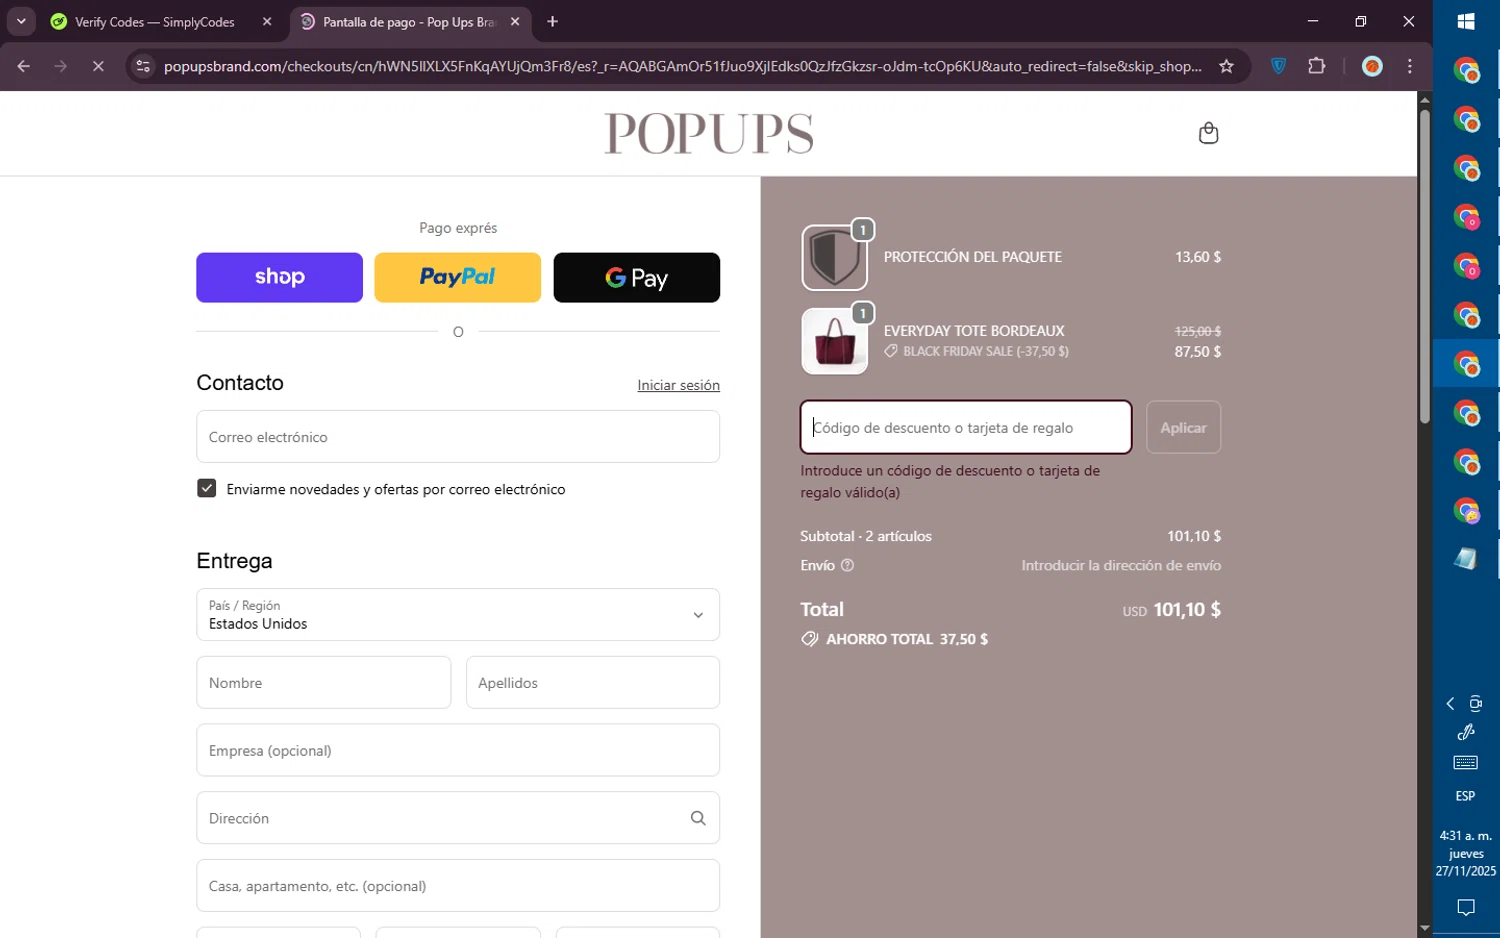Click the 13,60 $ price
Viewport: 1500px width, 938px height.
(x=1198, y=257)
